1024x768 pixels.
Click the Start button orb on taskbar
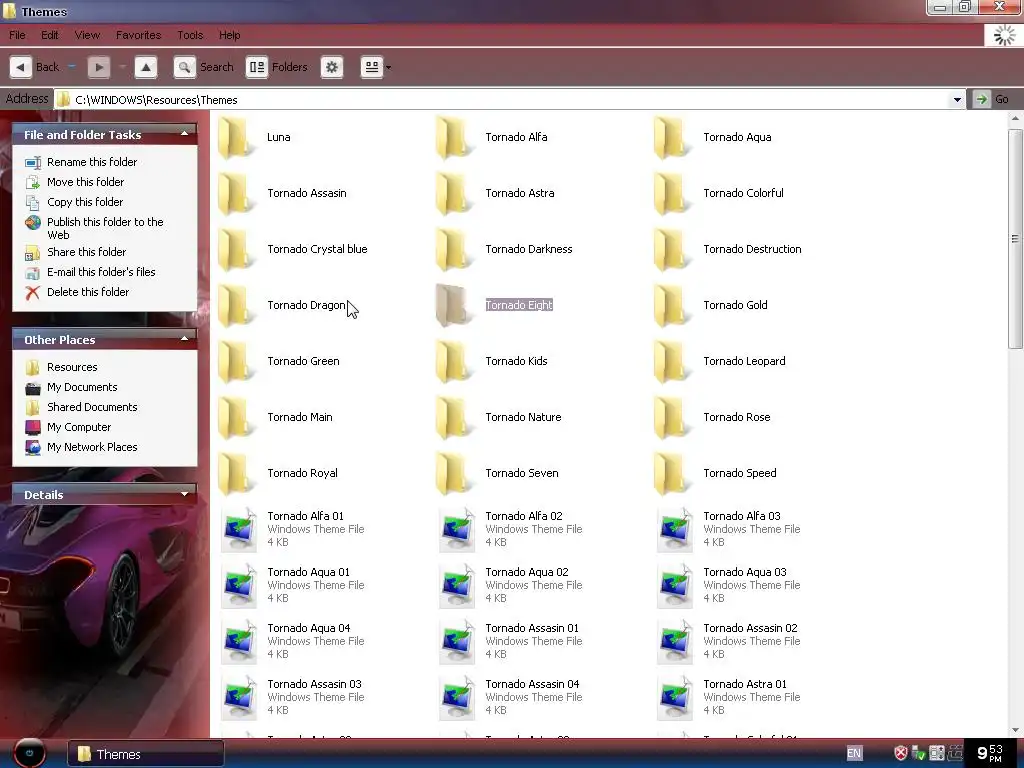pos(29,753)
